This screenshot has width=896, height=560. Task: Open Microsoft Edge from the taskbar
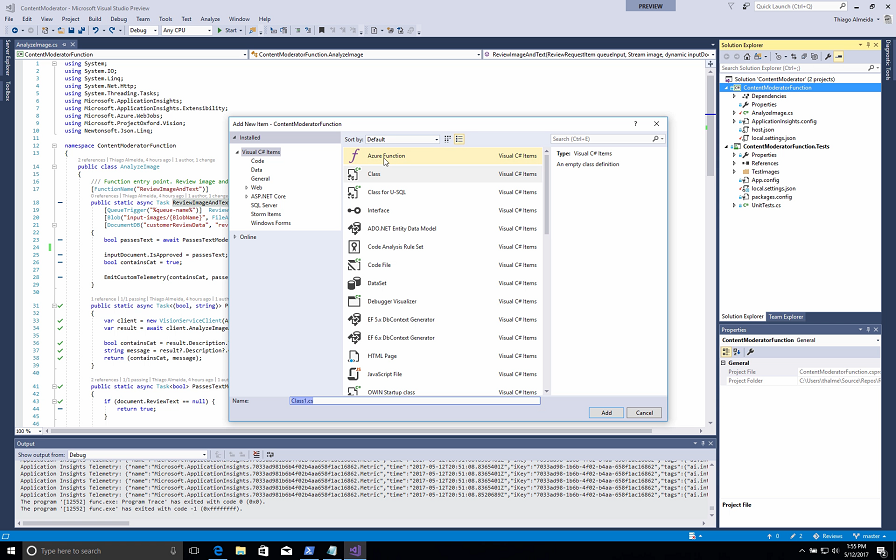pos(218,551)
